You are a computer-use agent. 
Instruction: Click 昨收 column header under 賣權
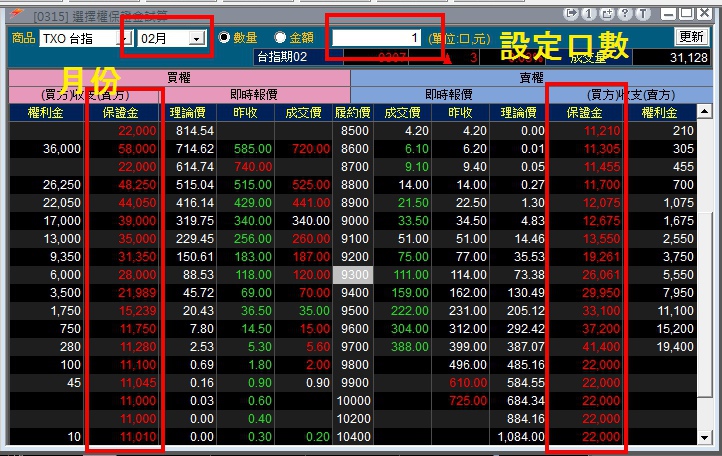click(x=460, y=112)
